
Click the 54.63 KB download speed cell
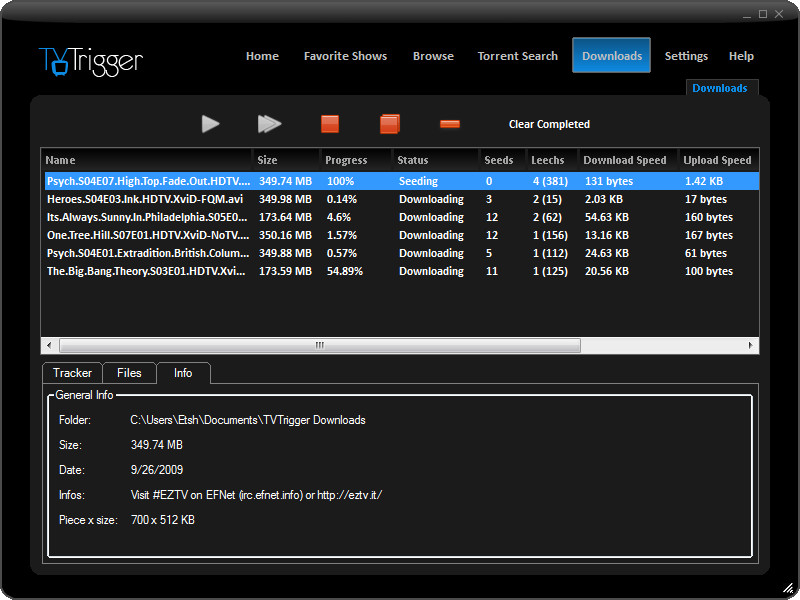click(x=607, y=217)
